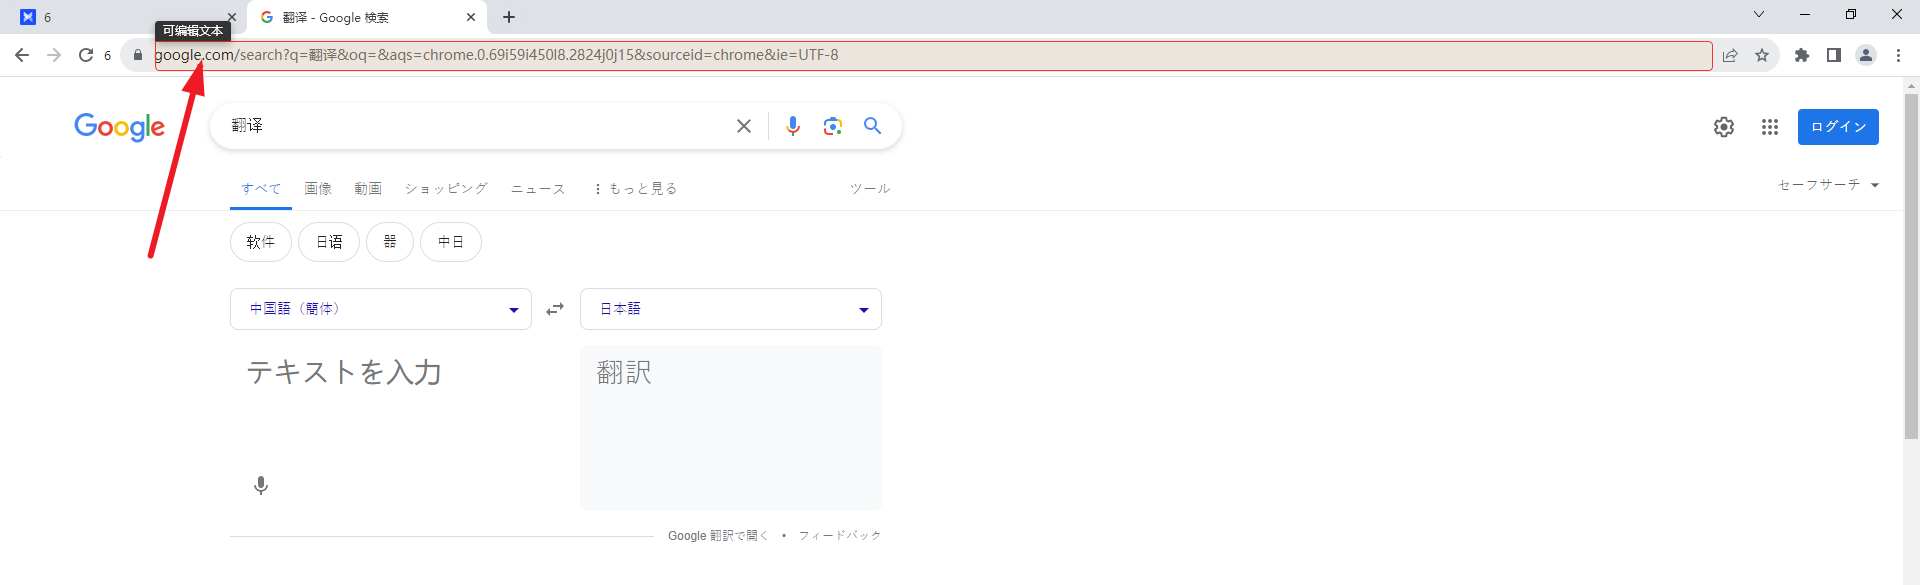This screenshot has width=1920, height=585.
Task: Open the Chrome profile avatar icon
Action: pyautogui.click(x=1866, y=55)
